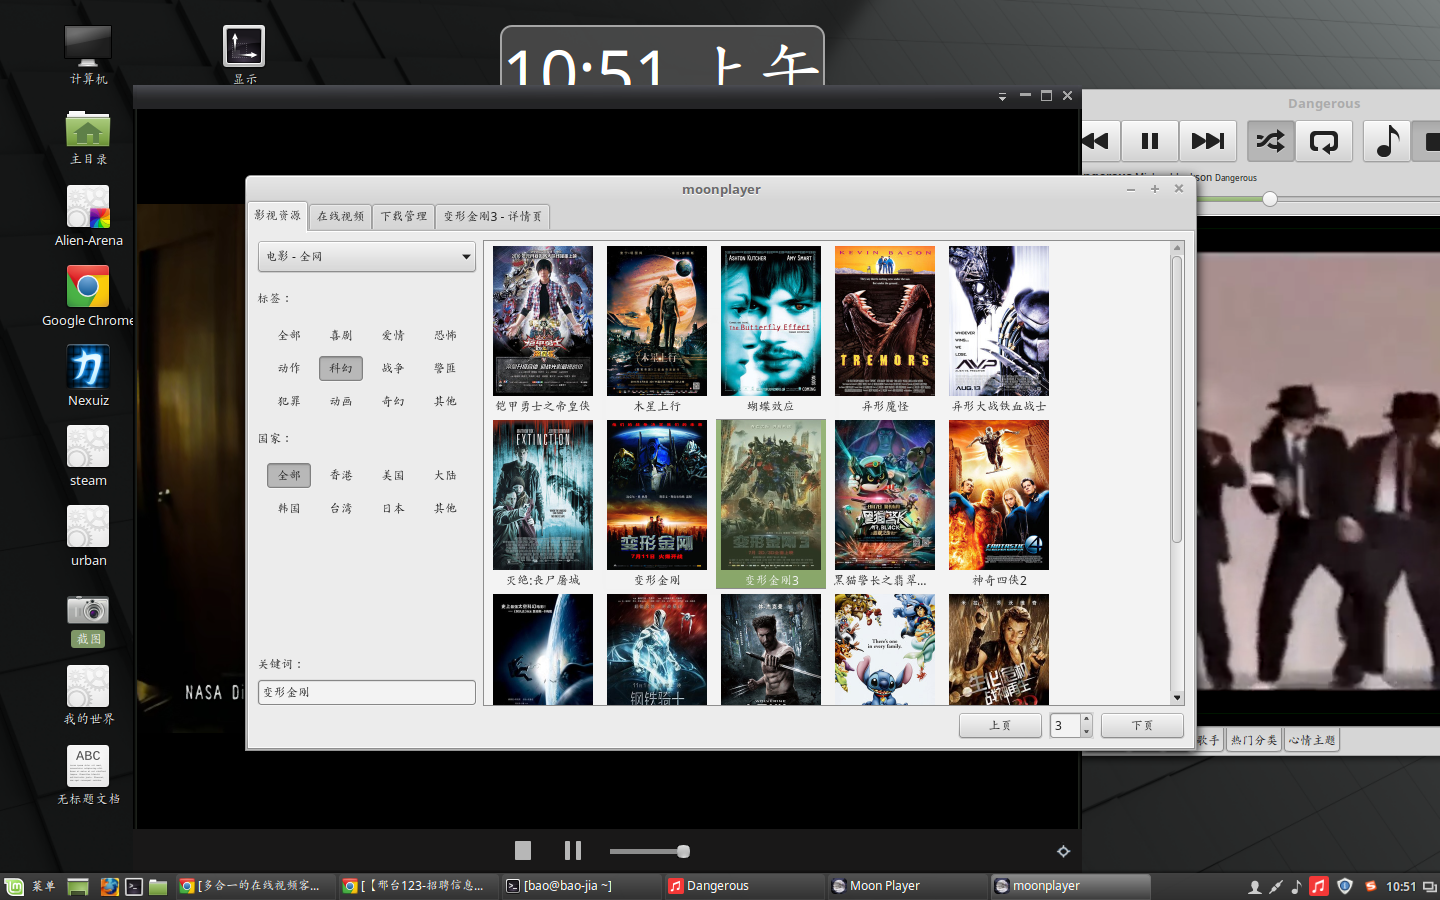Click the red music tray icon
The height and width of the screenshot is (900, 1440).
(x=1319, y=886)
